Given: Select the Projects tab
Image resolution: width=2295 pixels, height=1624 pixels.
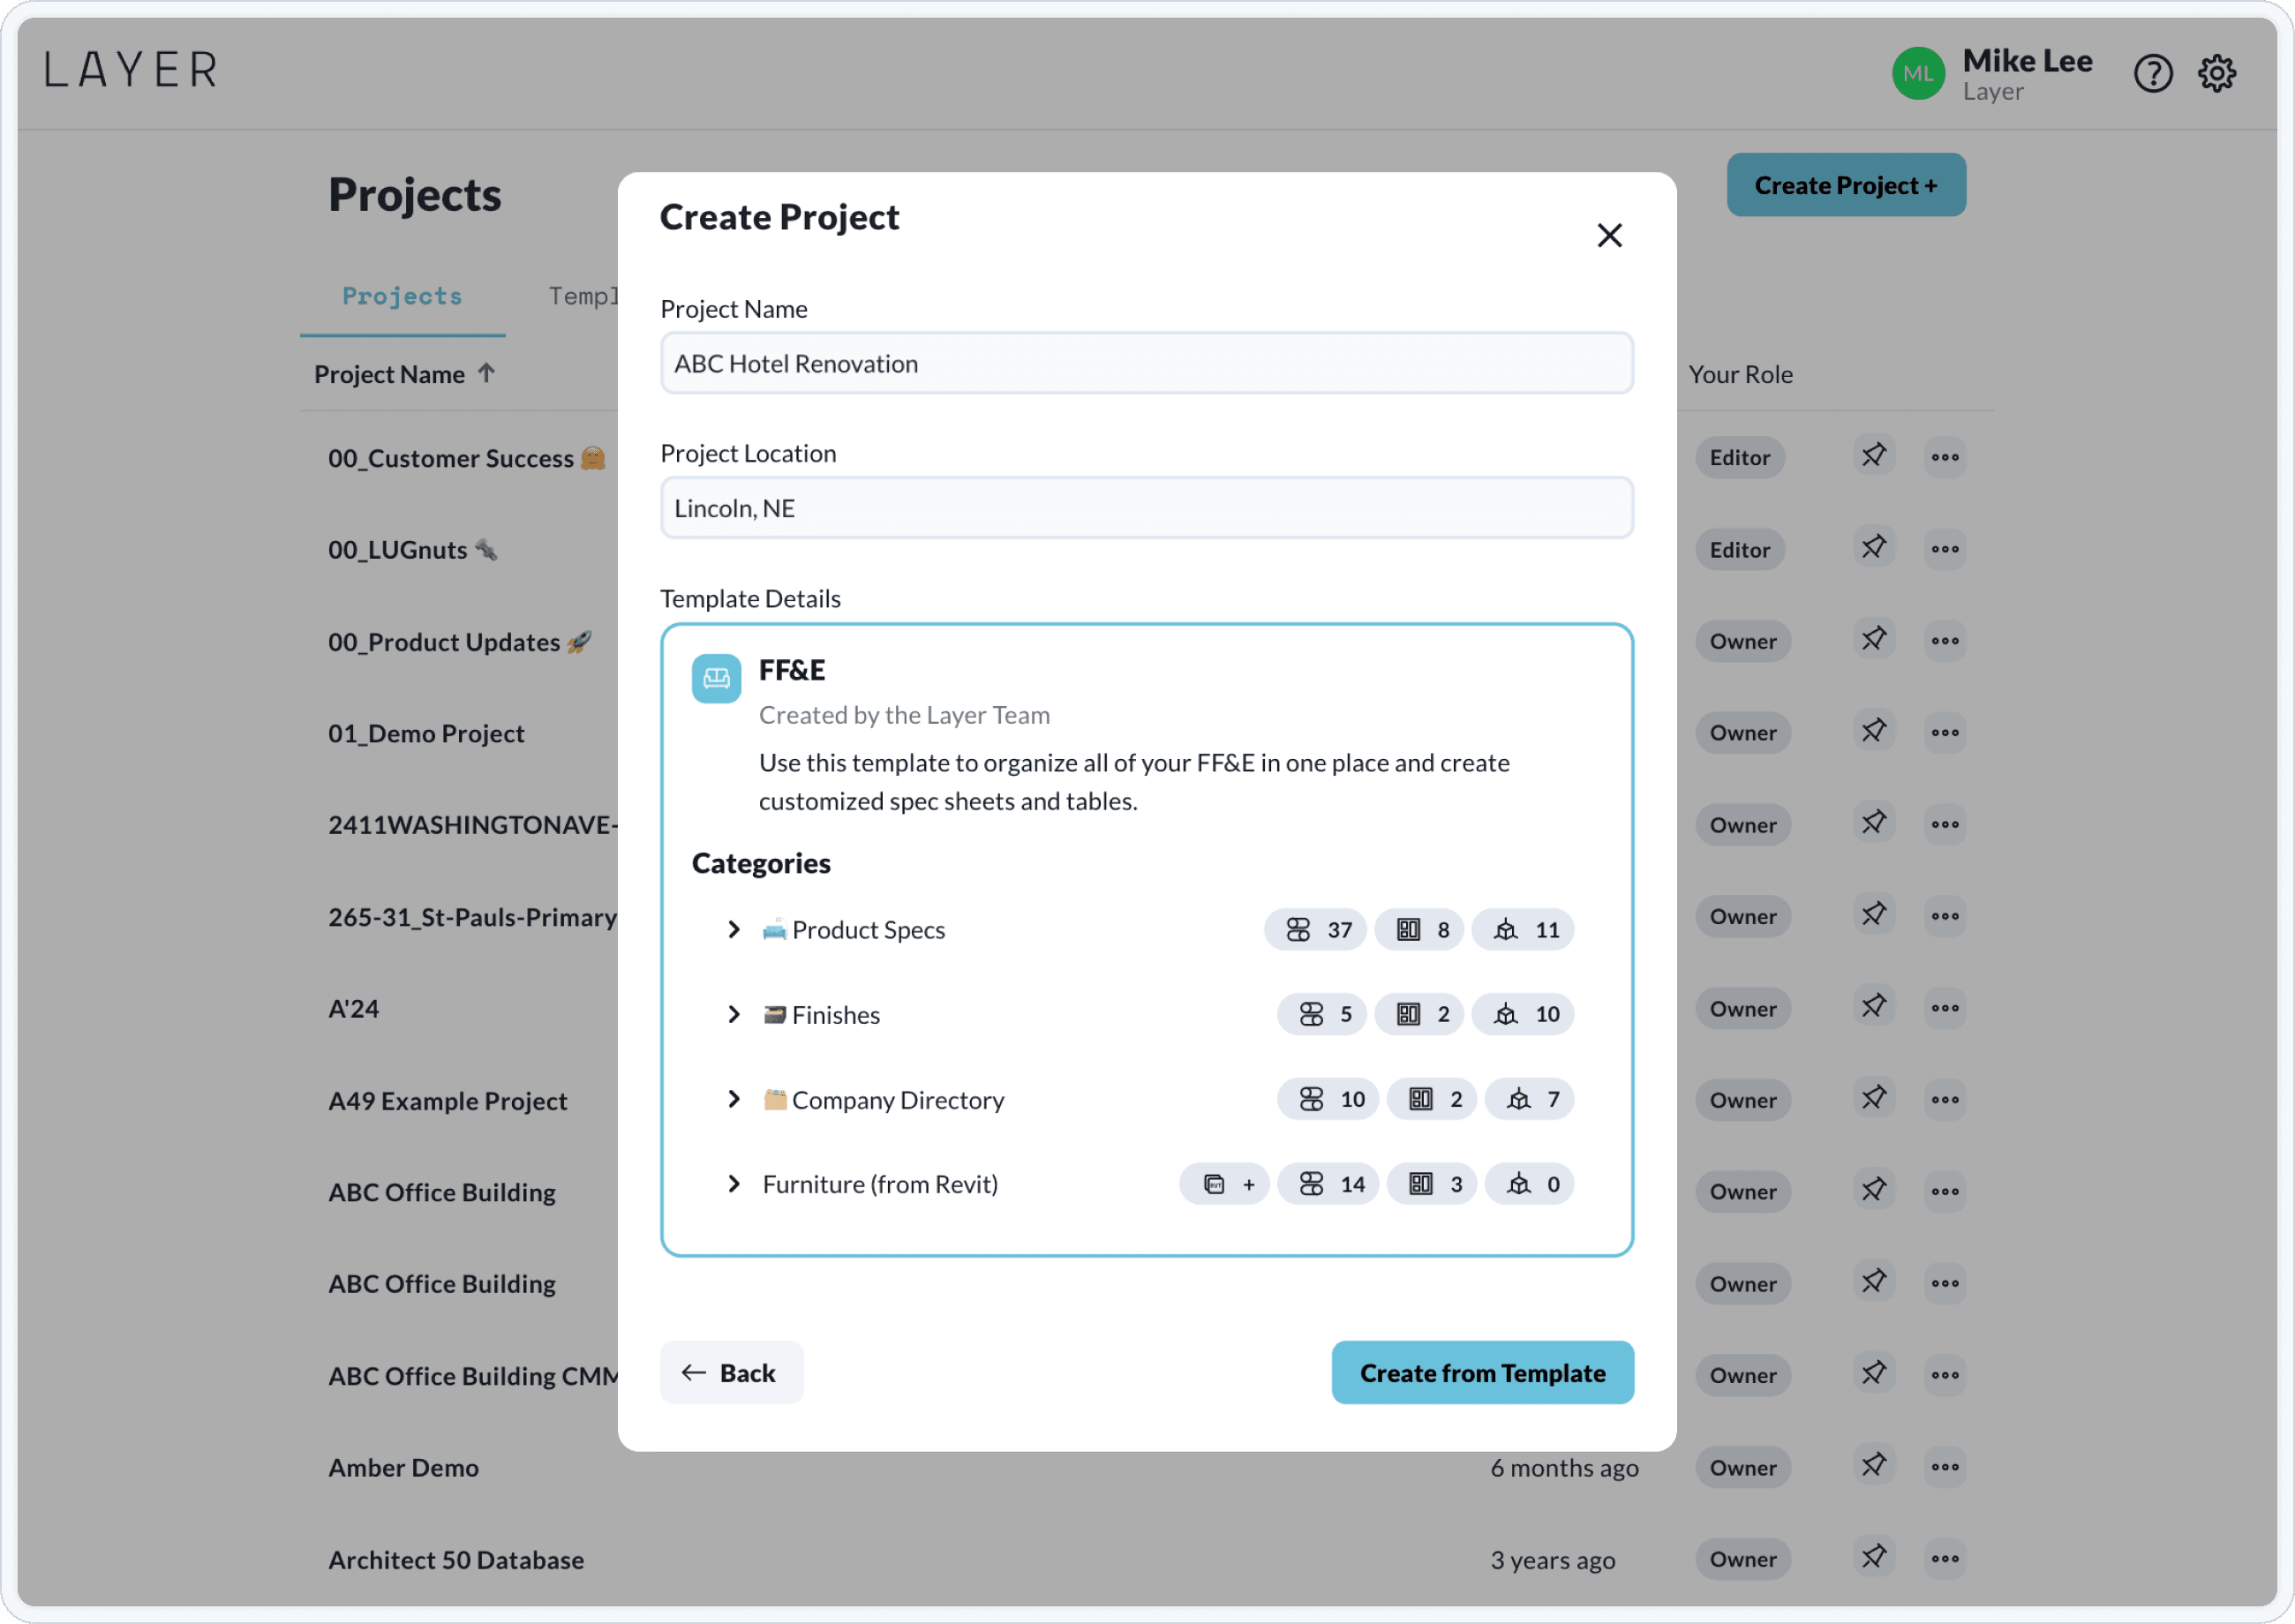Looking at the screenshot, I should coord(401,294).
